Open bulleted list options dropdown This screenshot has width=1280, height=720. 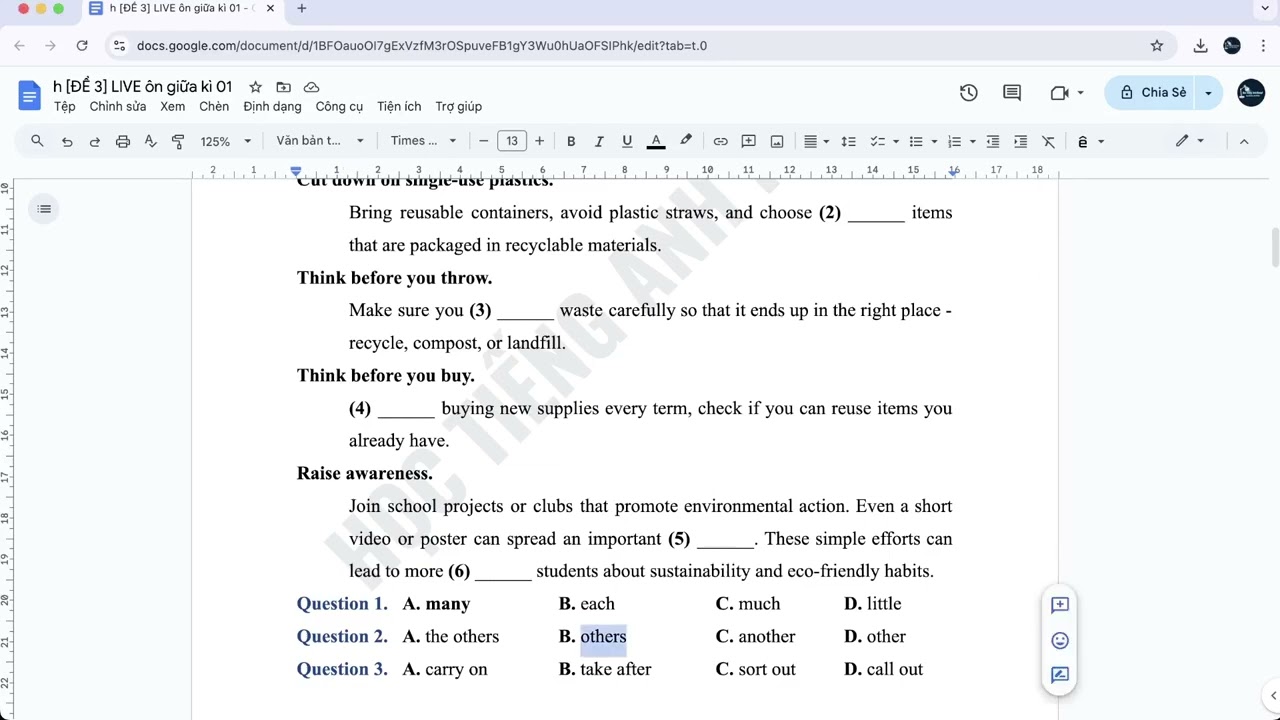pyautogui.click(x=921, y=141)
